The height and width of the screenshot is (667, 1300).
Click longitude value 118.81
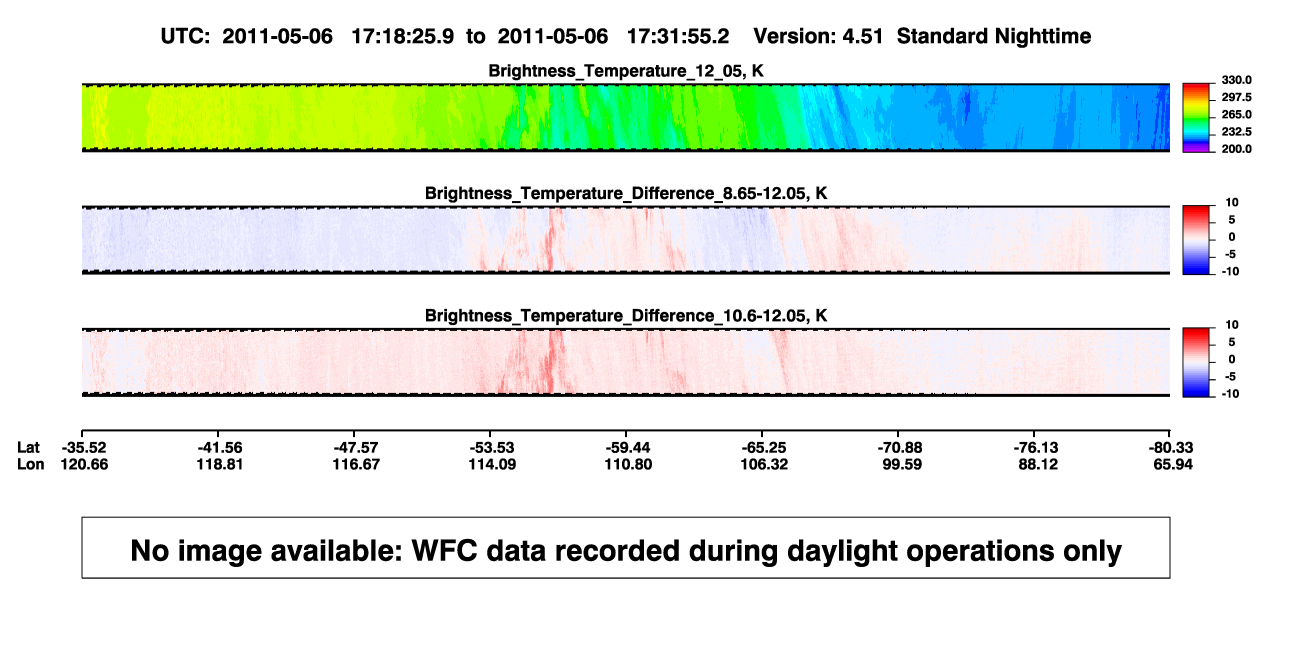(x=218, y=464)
